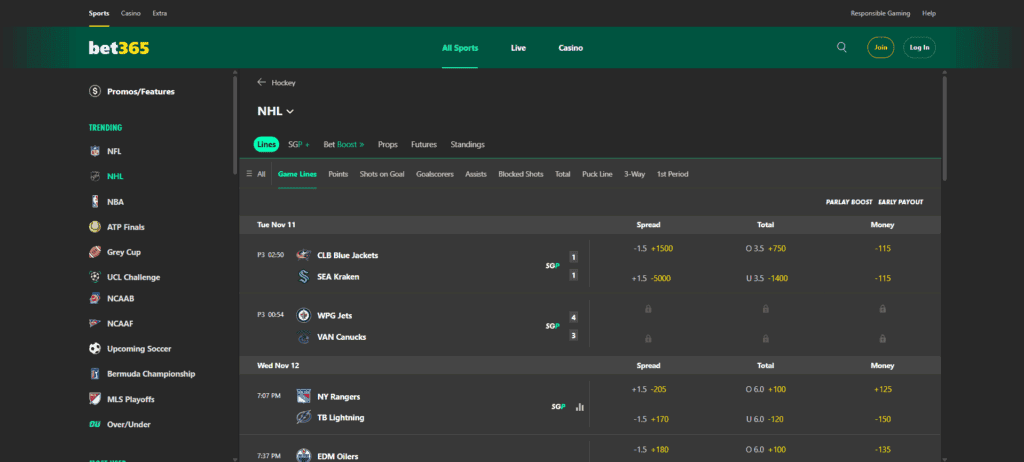Click the Extra link in top bar
1024x462 pixels.
pyautogui.click(x=159, y=13)
